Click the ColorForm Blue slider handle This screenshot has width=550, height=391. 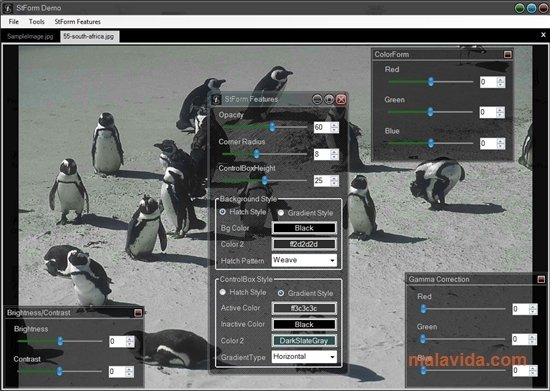[x=431, y=143]
